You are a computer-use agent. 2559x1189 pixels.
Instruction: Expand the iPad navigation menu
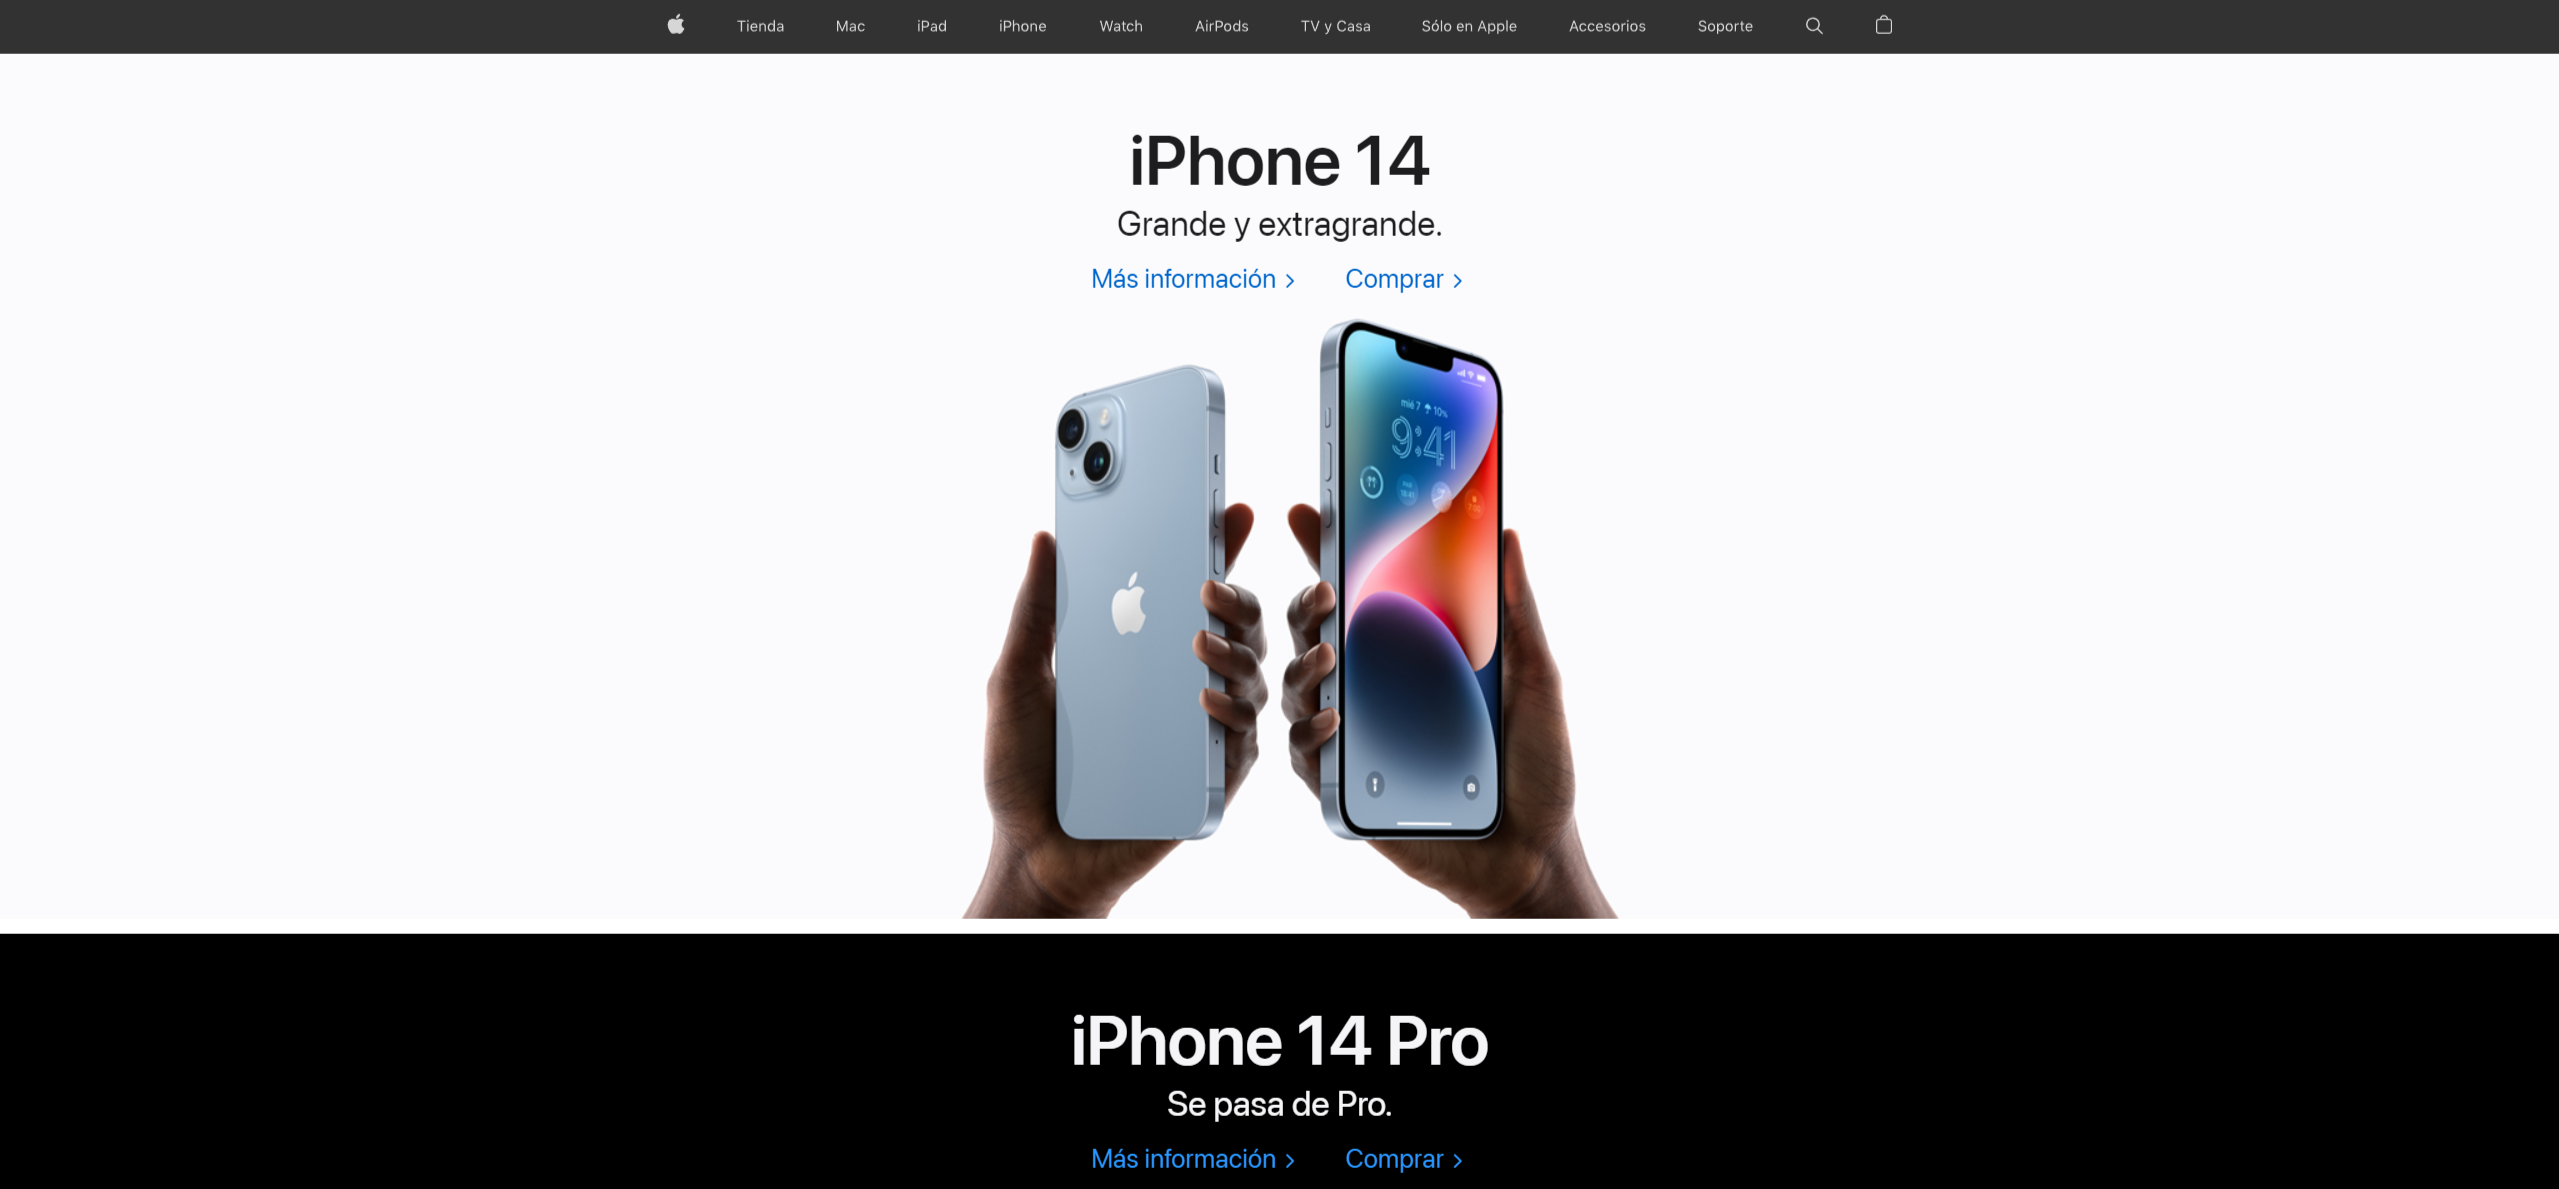[929, 26]
